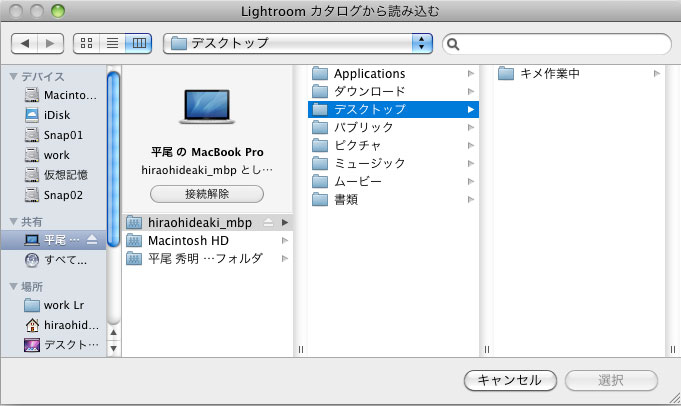Select the shared computer 平尾 in sidebar
681x406 pixels.
pyautogui.click(x=53, y=240)
